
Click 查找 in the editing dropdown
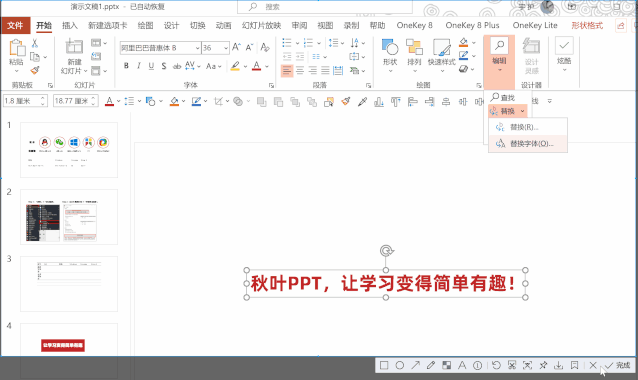[503, 98]
